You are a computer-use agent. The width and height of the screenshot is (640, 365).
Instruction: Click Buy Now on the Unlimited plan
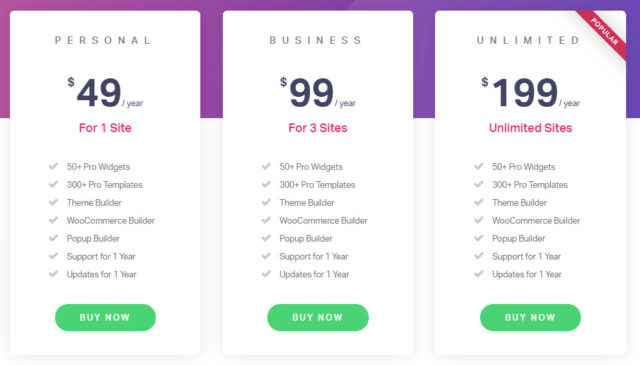[530, 317]
